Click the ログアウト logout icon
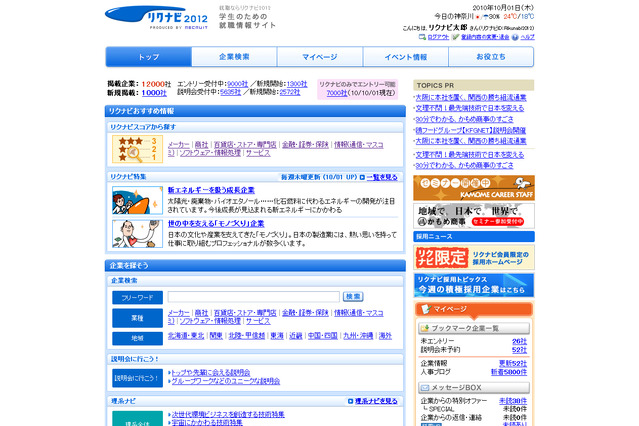Viewport: 639px width, 426px height. pos(422,37)
